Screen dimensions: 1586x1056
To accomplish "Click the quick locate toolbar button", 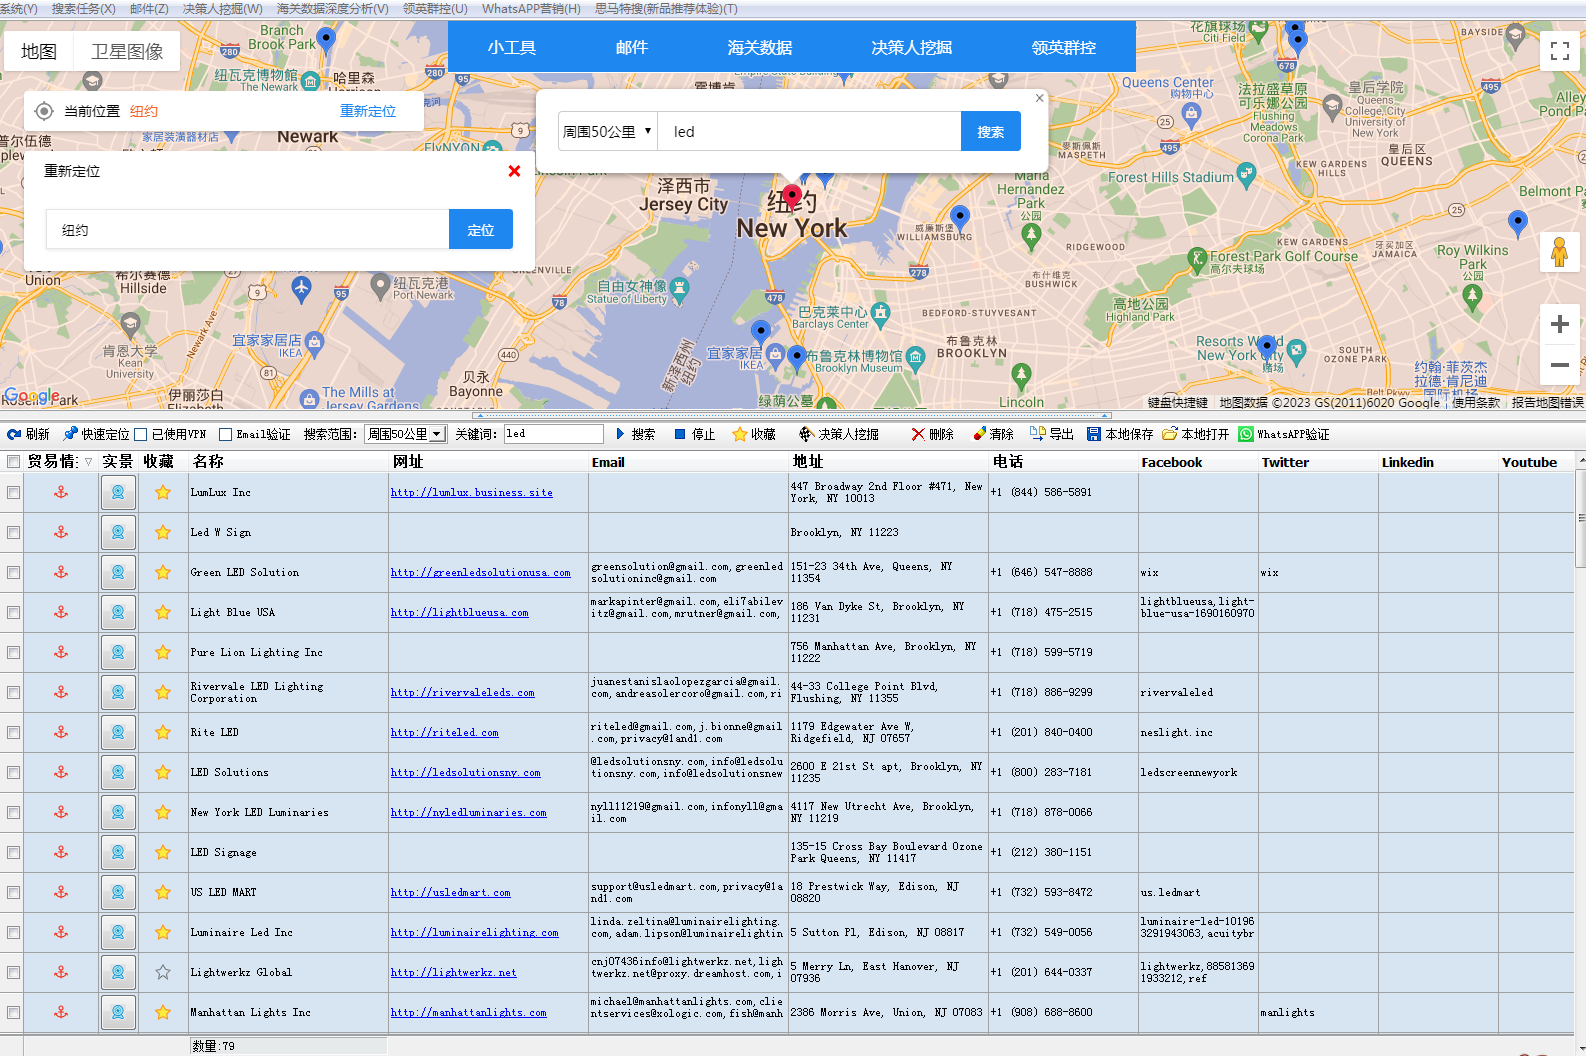I will [96, 434].
